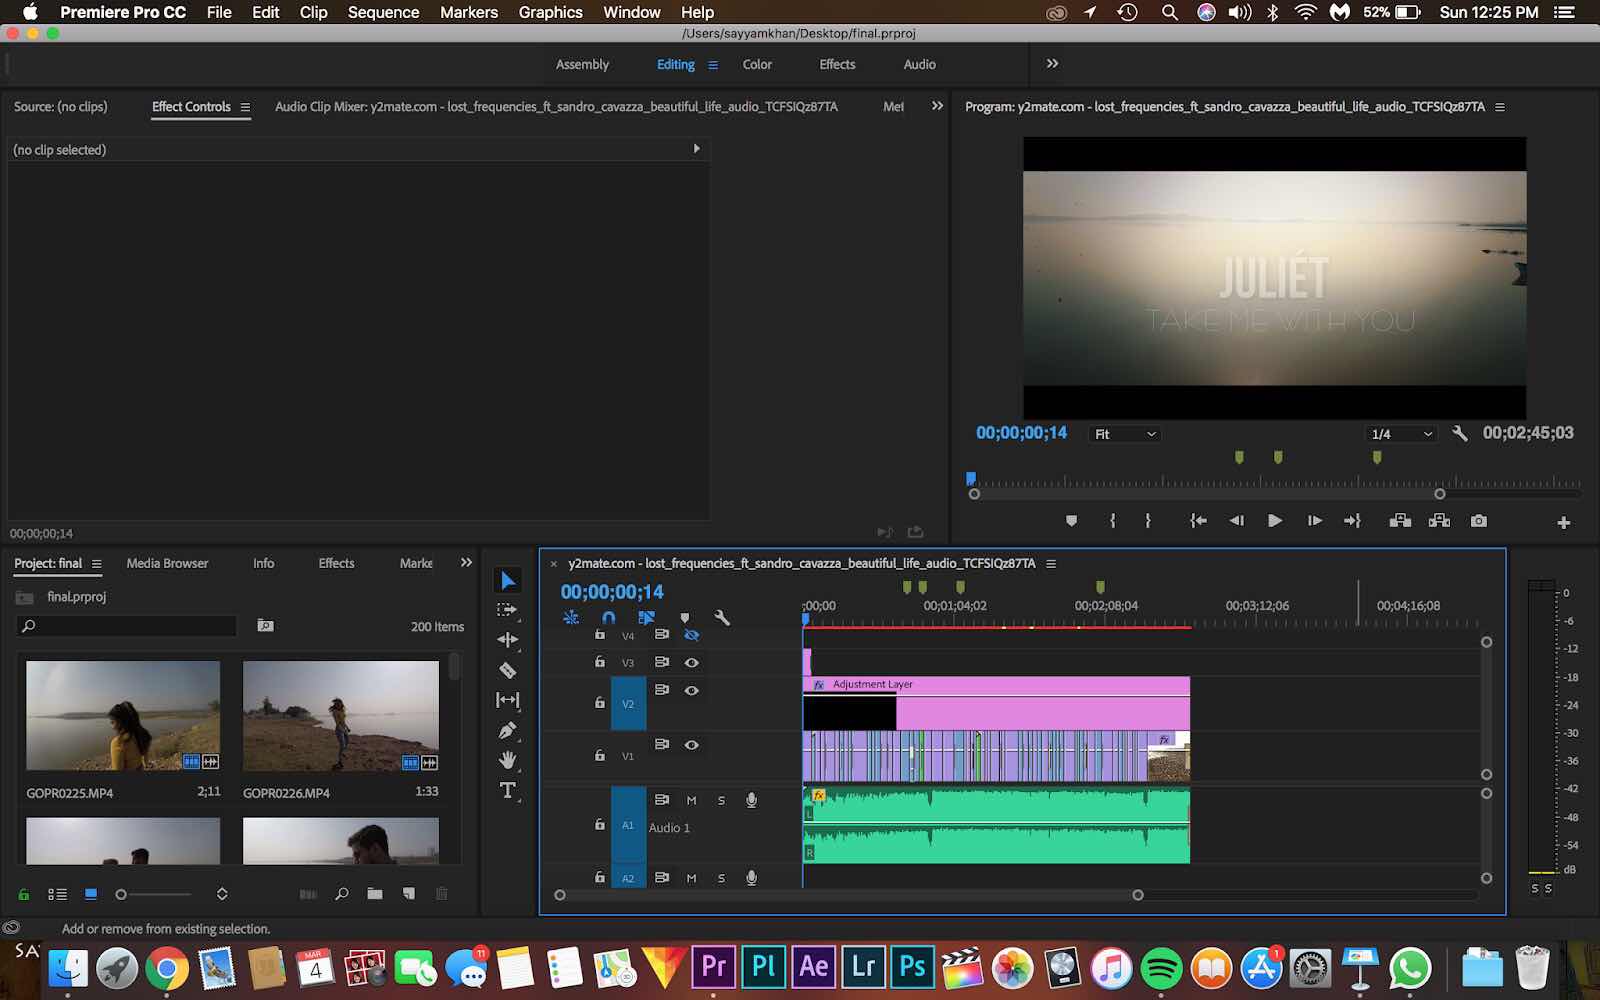Open Editing workspace menu
The width and height of the screenshot is (1600, 1000).
(x=713, y=65)
